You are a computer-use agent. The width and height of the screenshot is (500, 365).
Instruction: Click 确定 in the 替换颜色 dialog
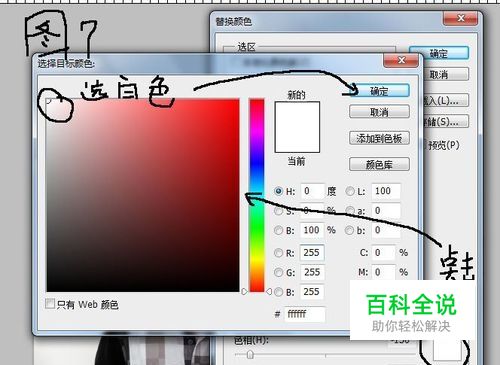pyautogui.click(x=439, y=54)
